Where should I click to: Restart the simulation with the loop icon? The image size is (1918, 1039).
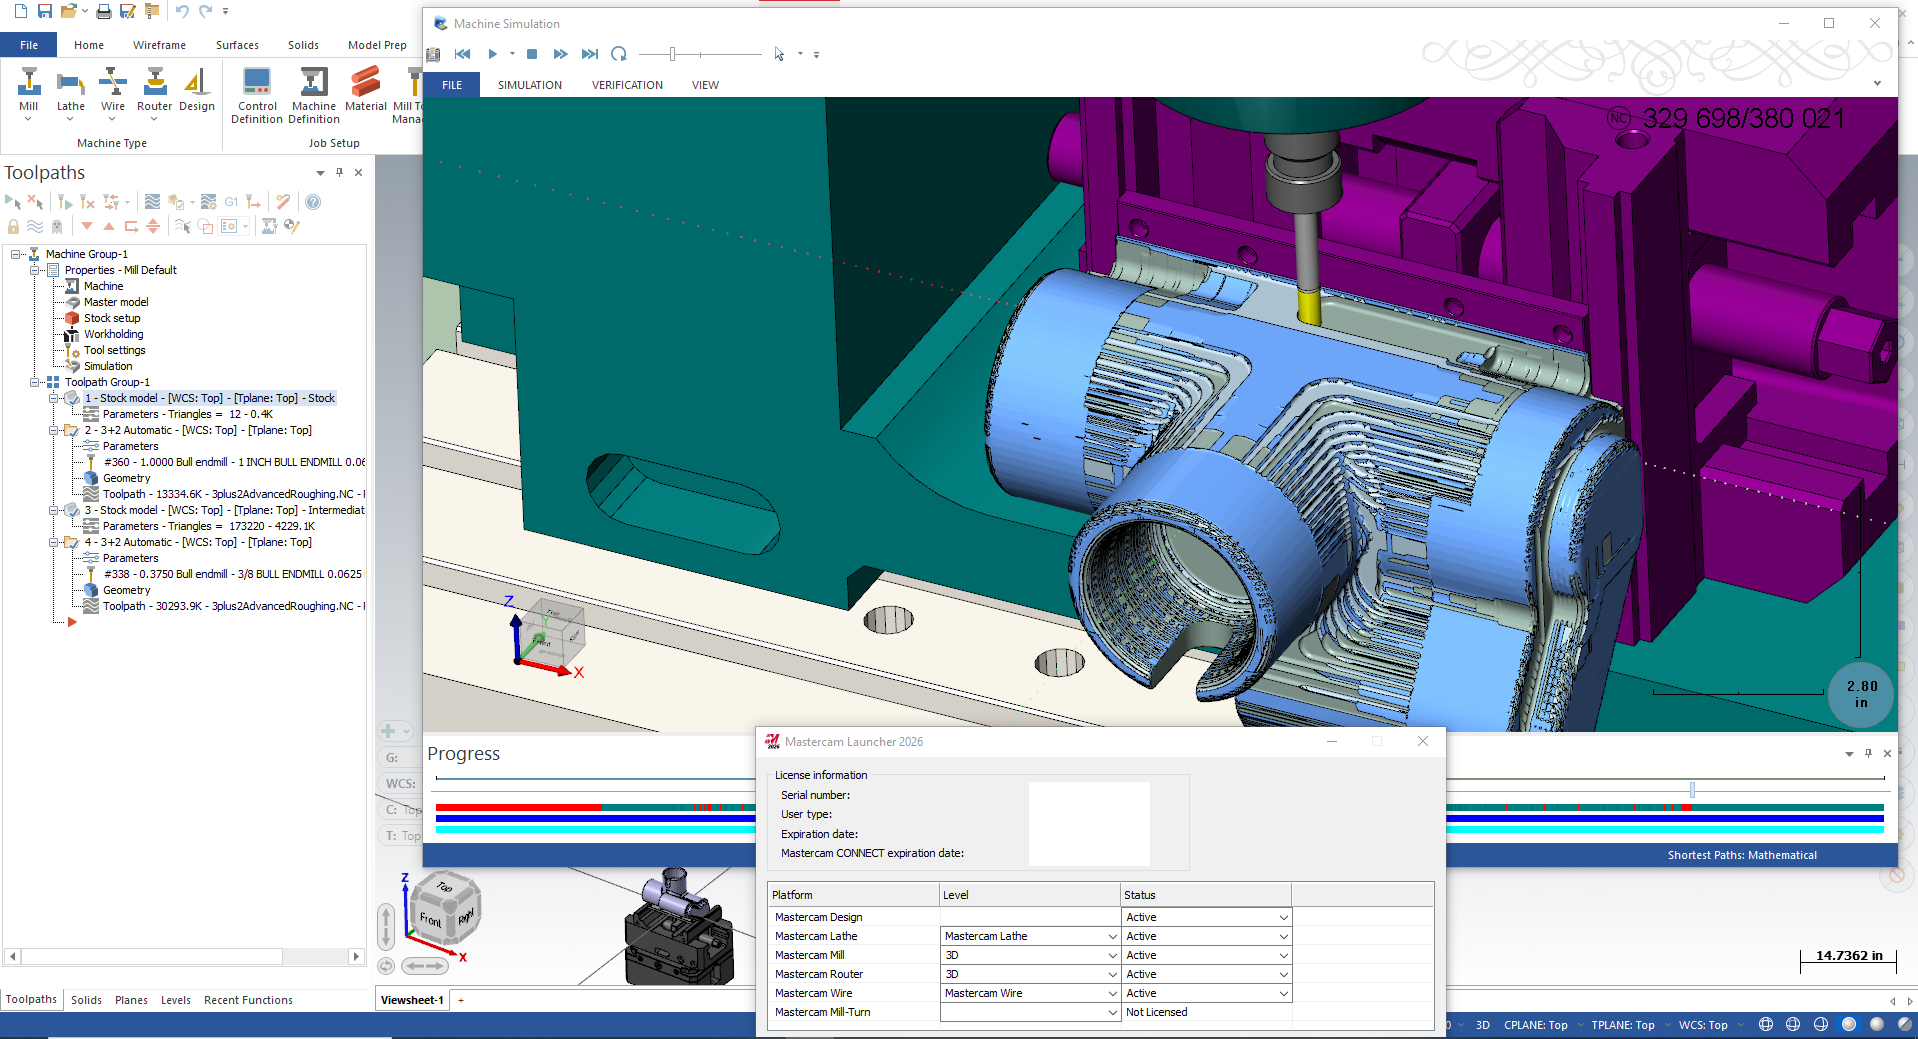619,54
